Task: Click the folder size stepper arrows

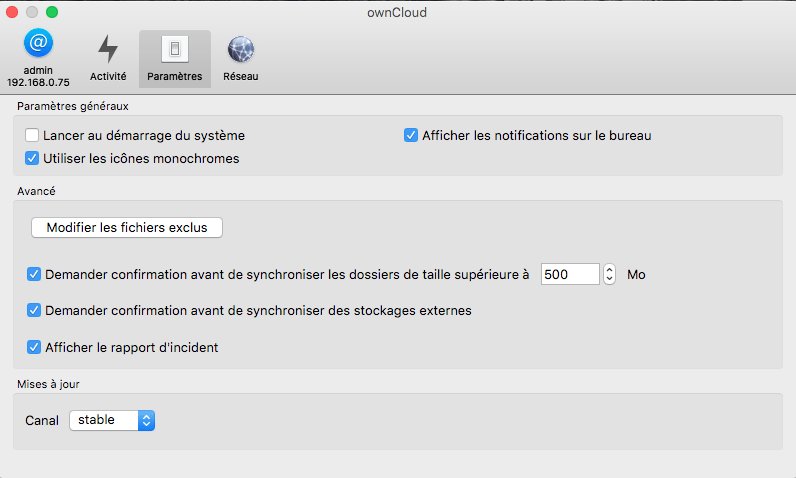Action: pyautogui.click(x=610, y=274)
